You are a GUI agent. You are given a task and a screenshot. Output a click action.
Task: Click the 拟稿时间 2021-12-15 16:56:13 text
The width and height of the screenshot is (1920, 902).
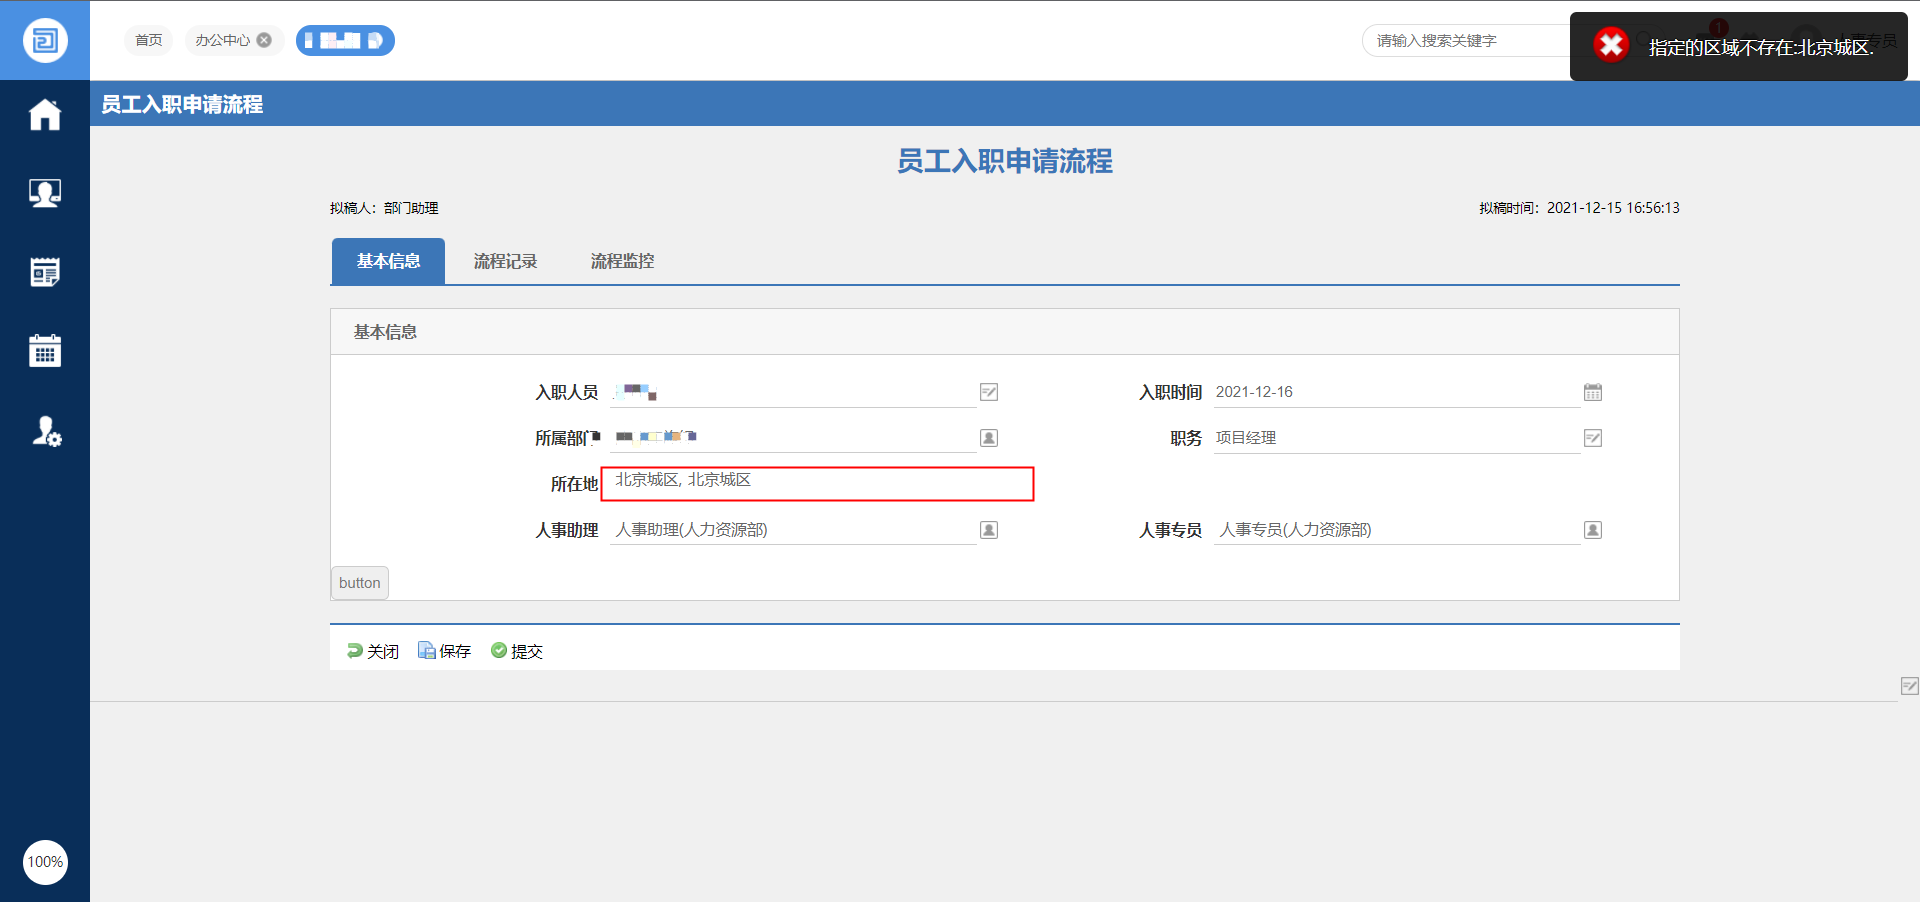(x=1579, y=208)
